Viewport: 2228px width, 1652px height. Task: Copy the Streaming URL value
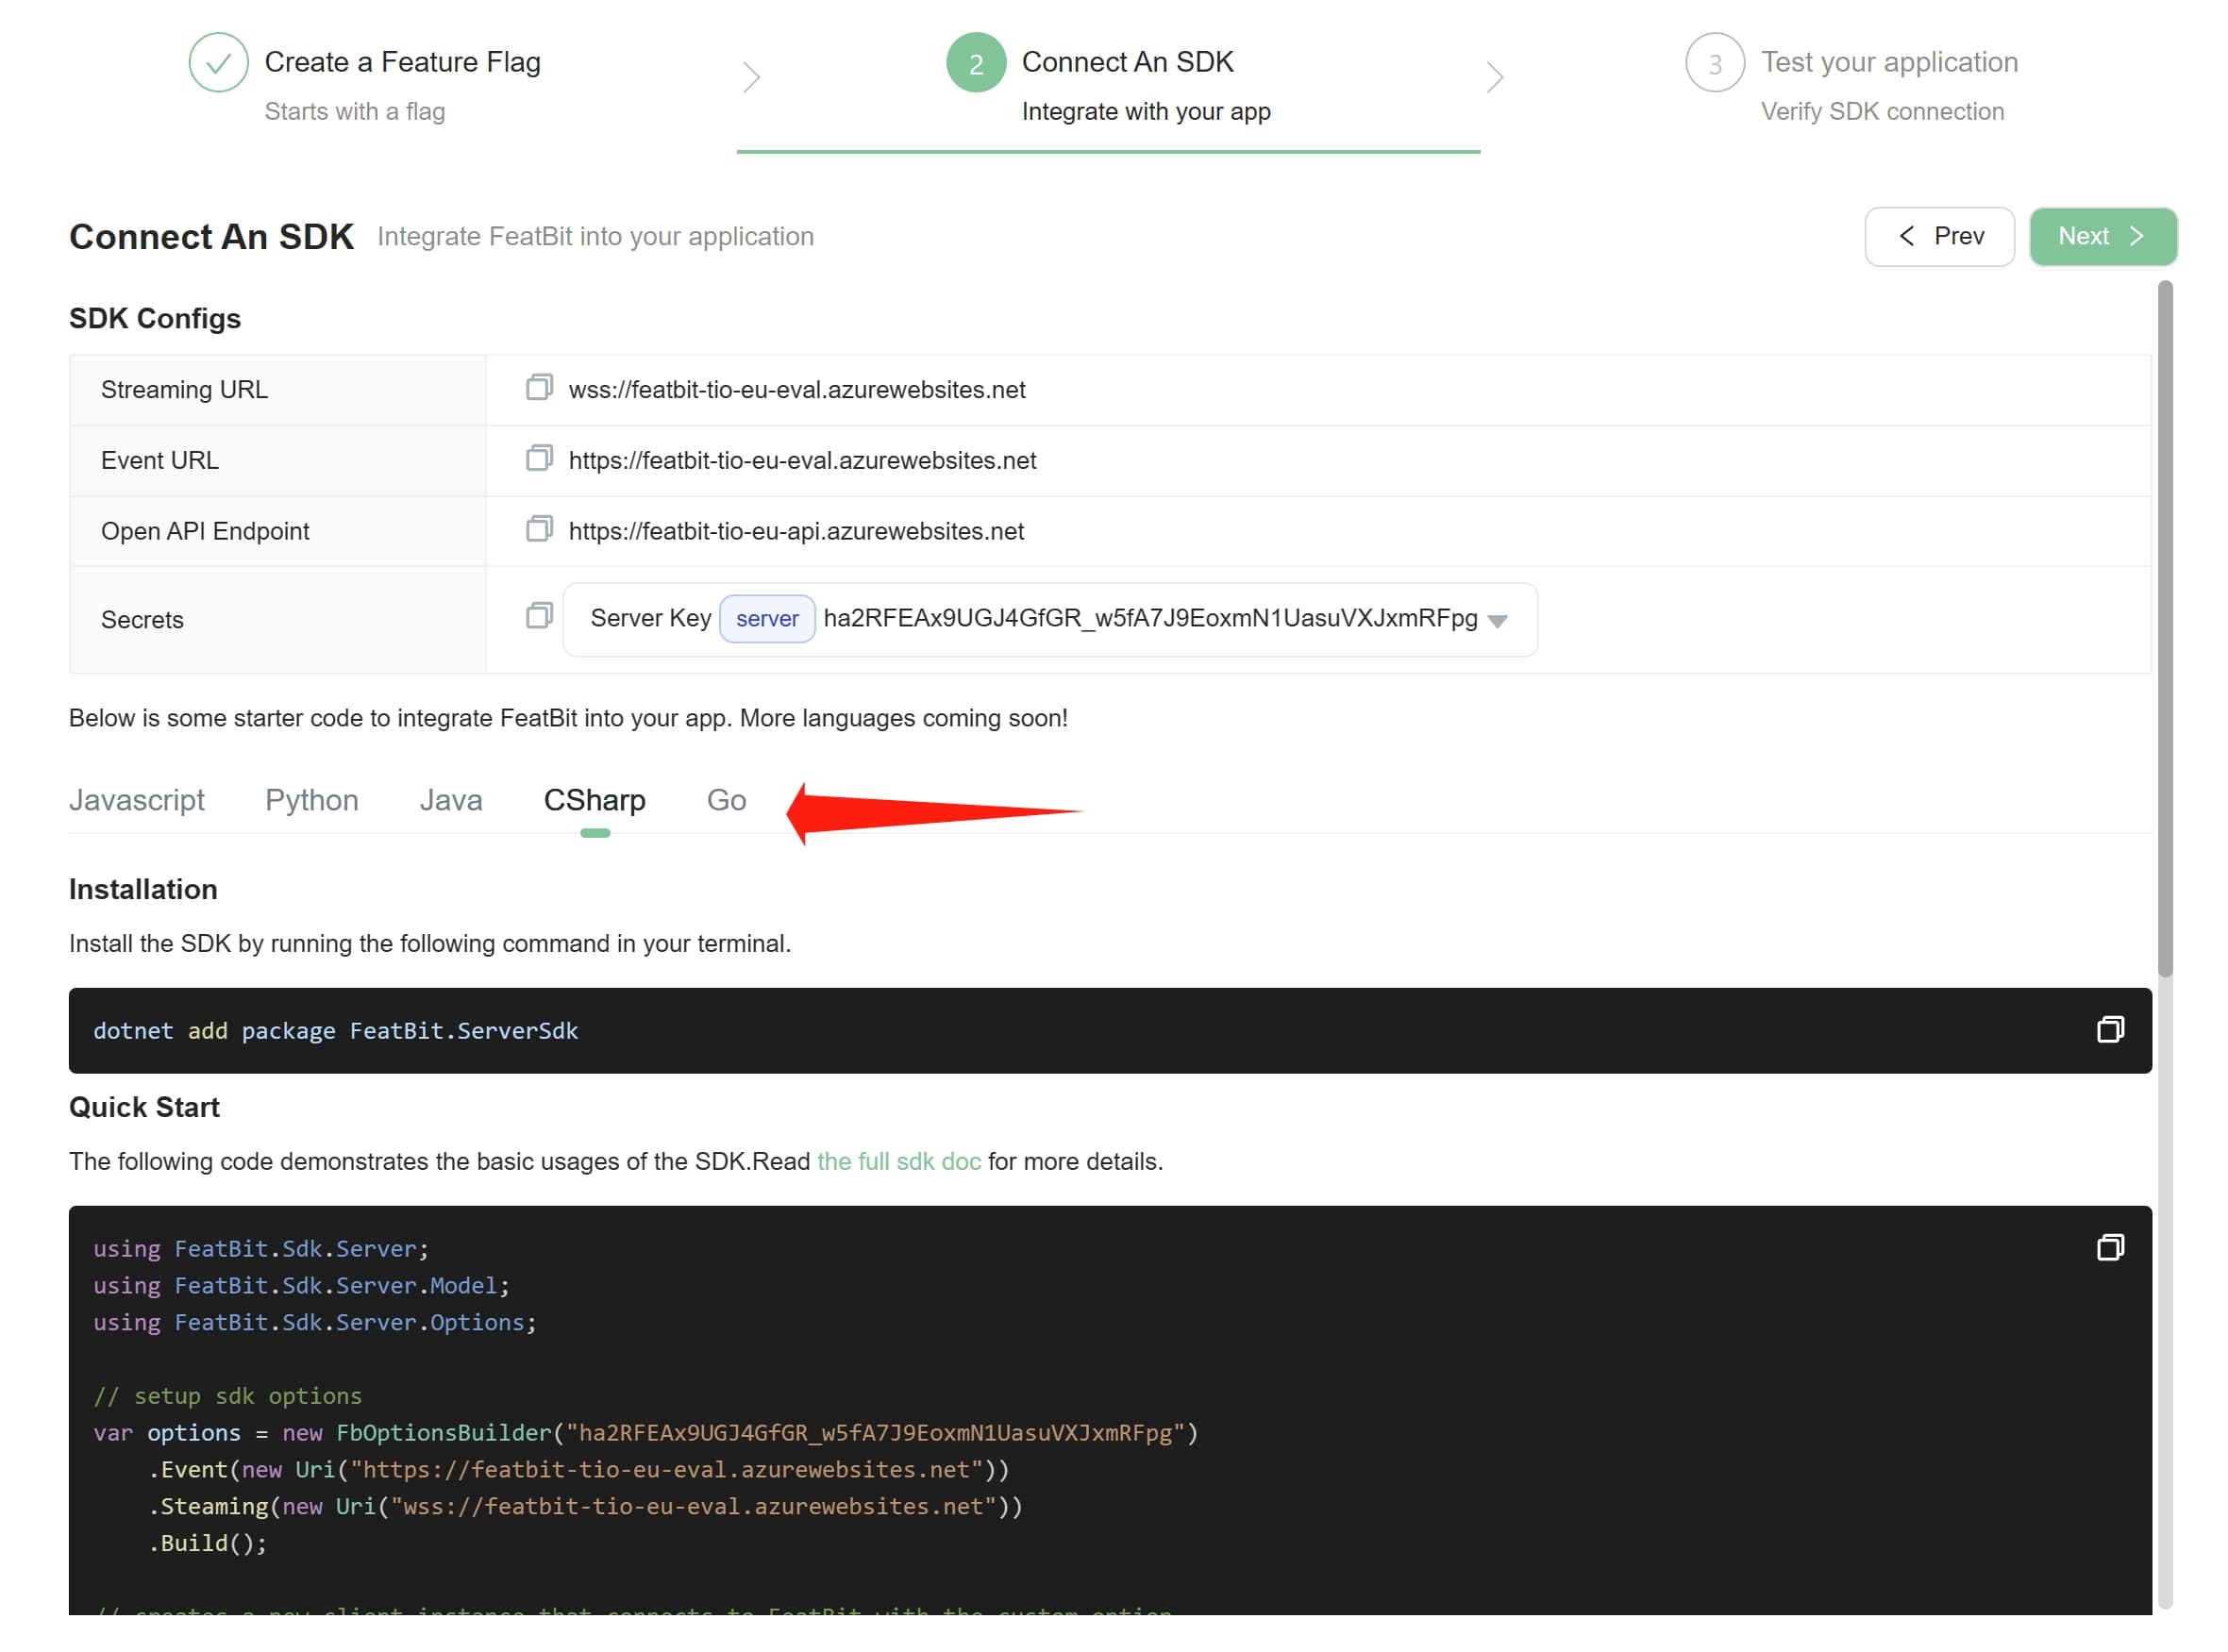click(x=539, y=388)
